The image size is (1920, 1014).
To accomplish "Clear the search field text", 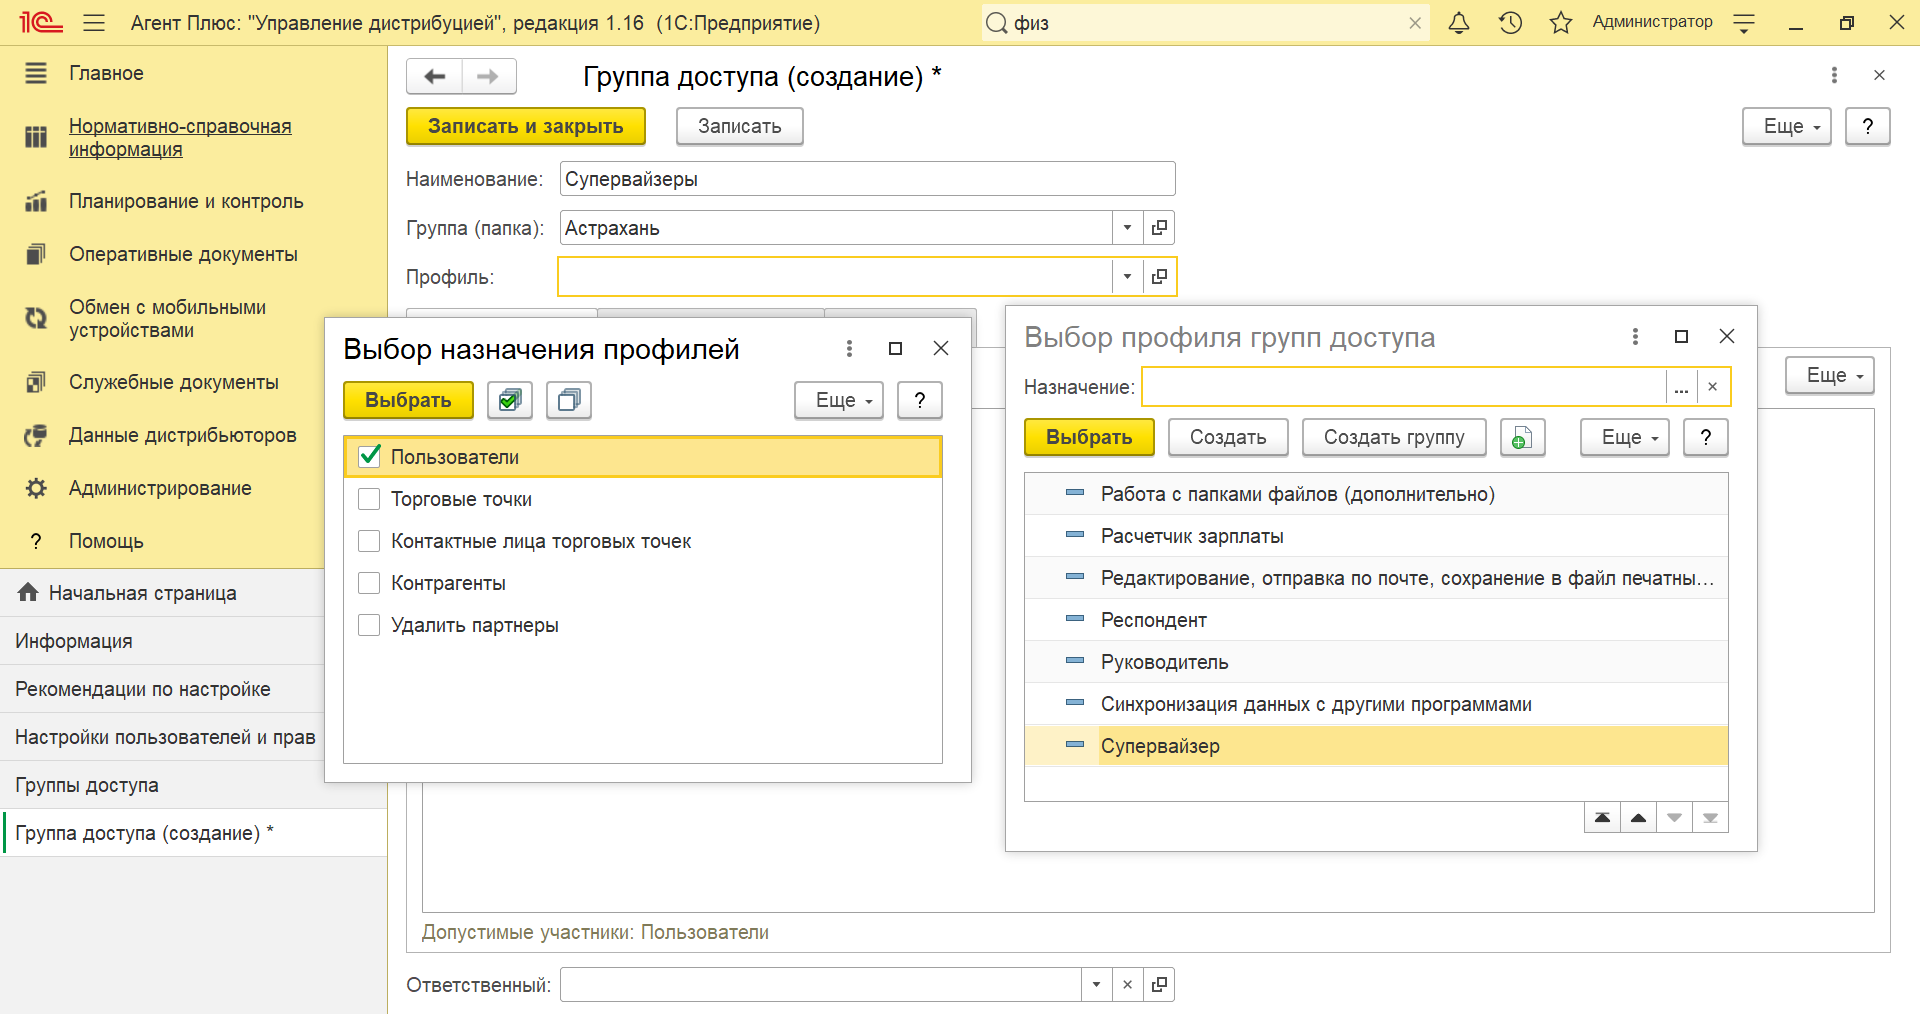I will (1415, 23).
